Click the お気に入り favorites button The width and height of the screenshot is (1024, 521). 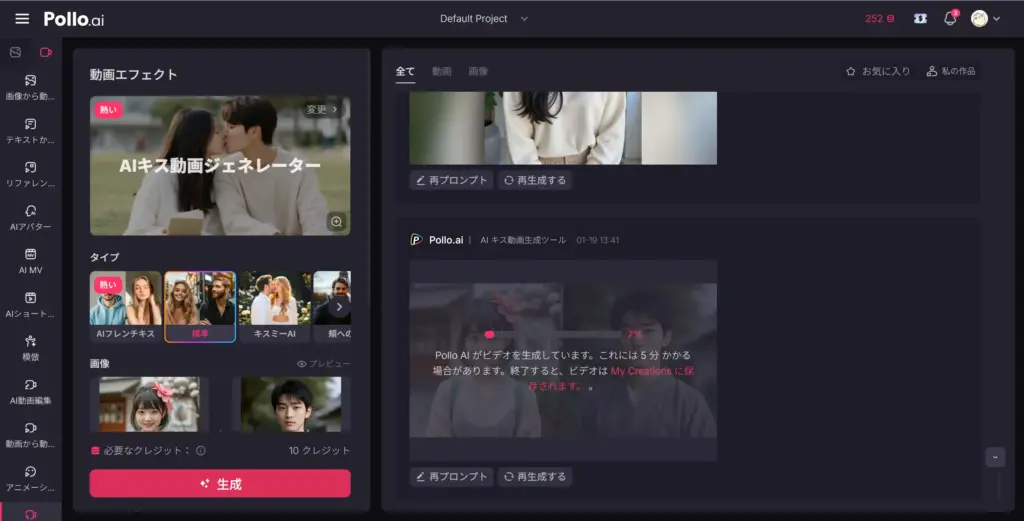click(877, 72)
